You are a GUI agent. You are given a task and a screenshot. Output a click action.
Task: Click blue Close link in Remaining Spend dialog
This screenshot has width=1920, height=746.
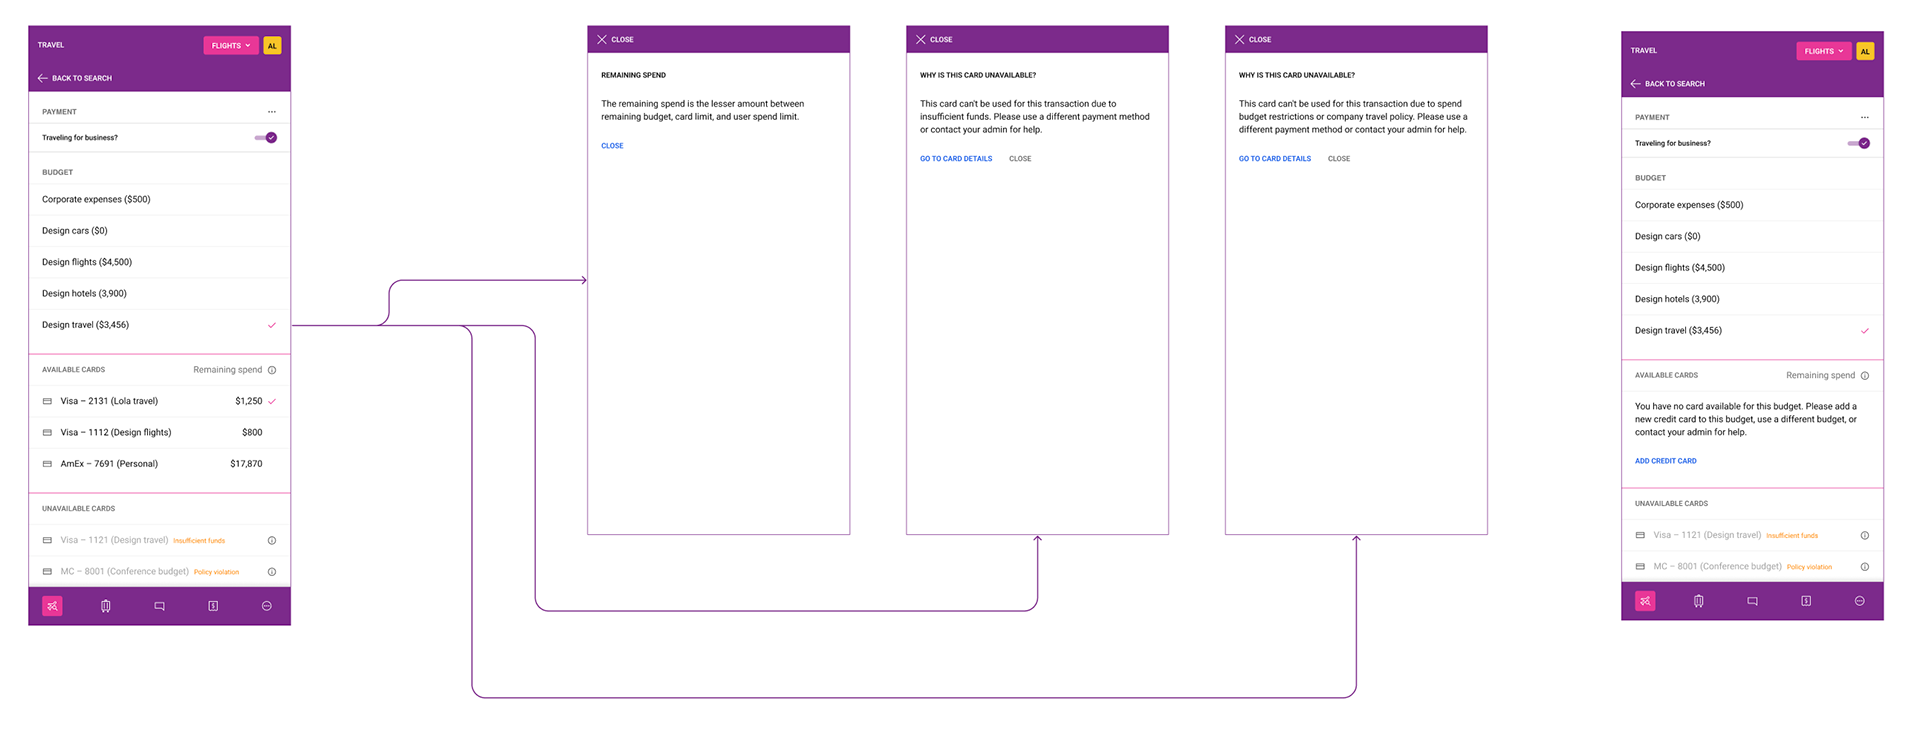pos(612,146)
